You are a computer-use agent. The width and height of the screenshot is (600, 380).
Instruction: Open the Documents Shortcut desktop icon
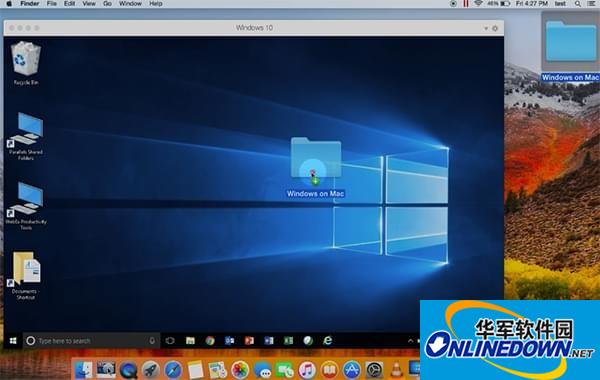[x=25, y=276]
